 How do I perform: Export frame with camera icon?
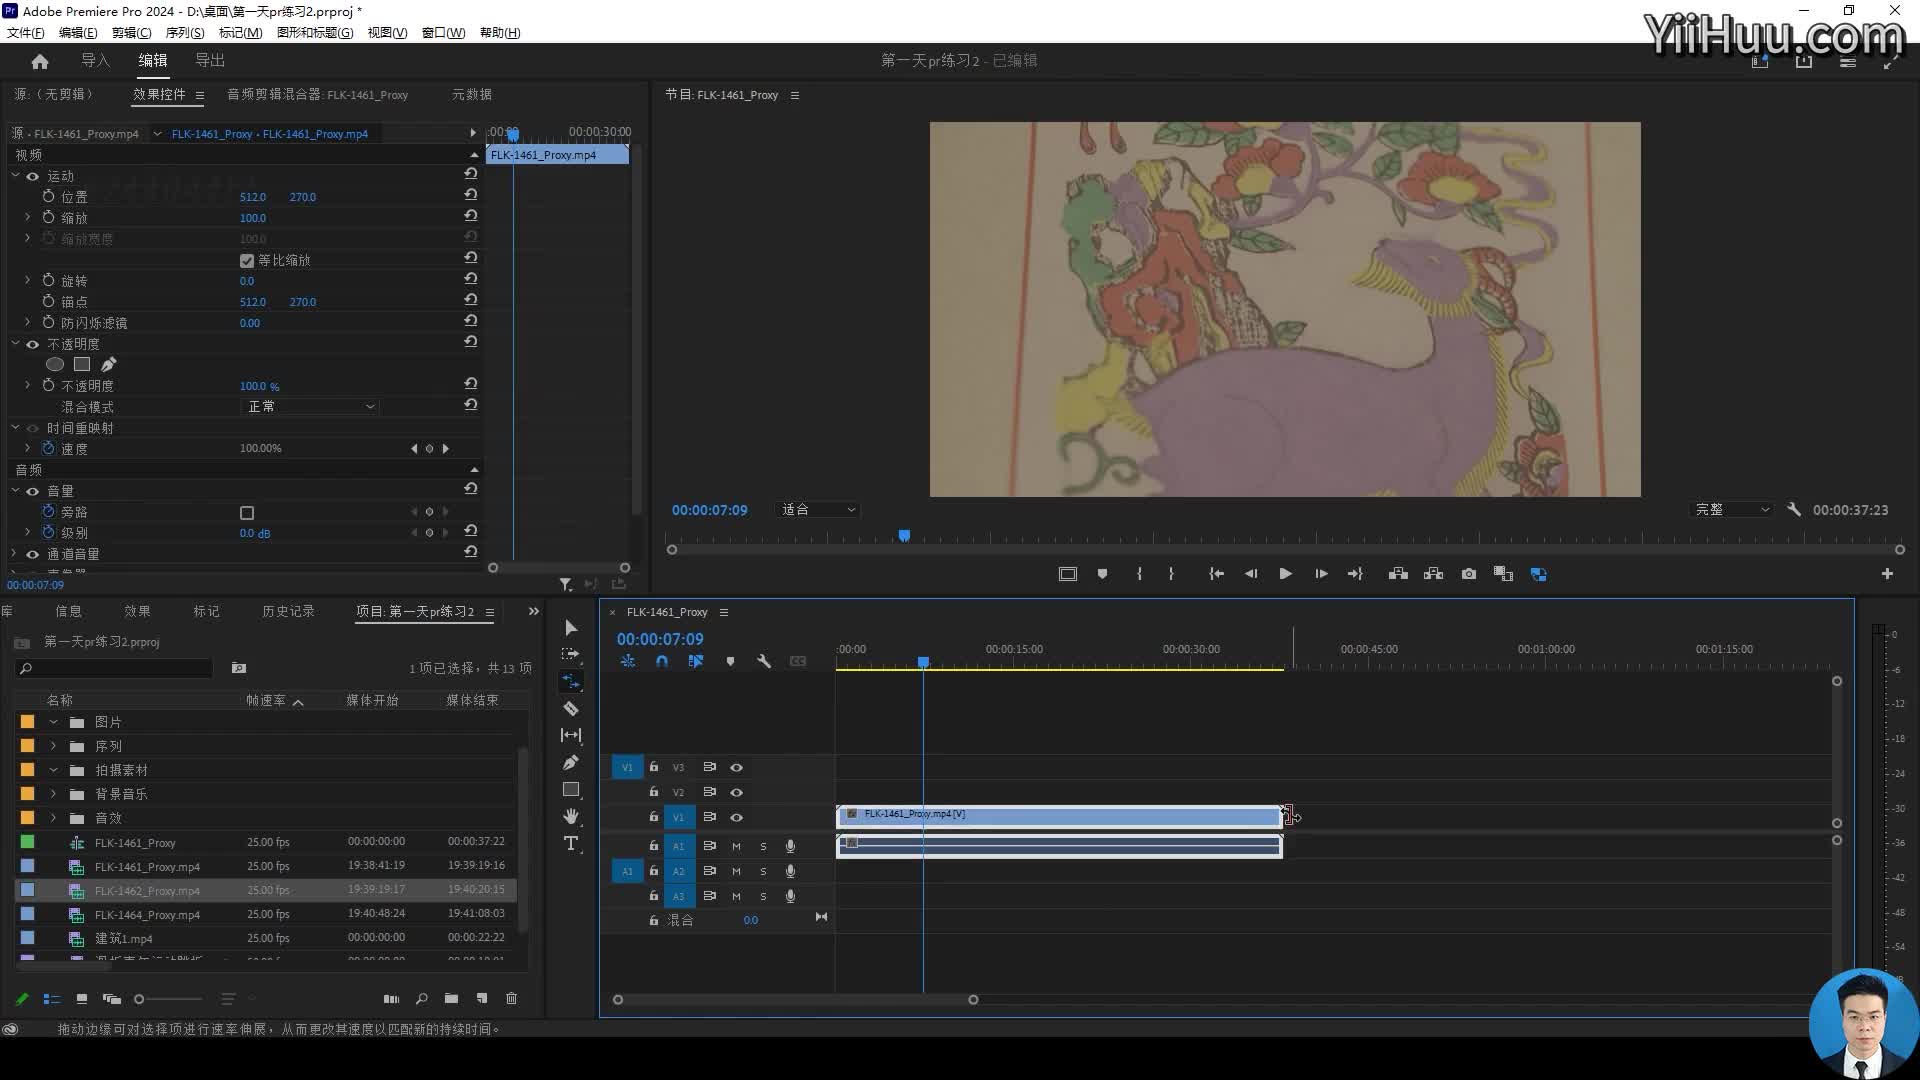[x=1468, y=574]
